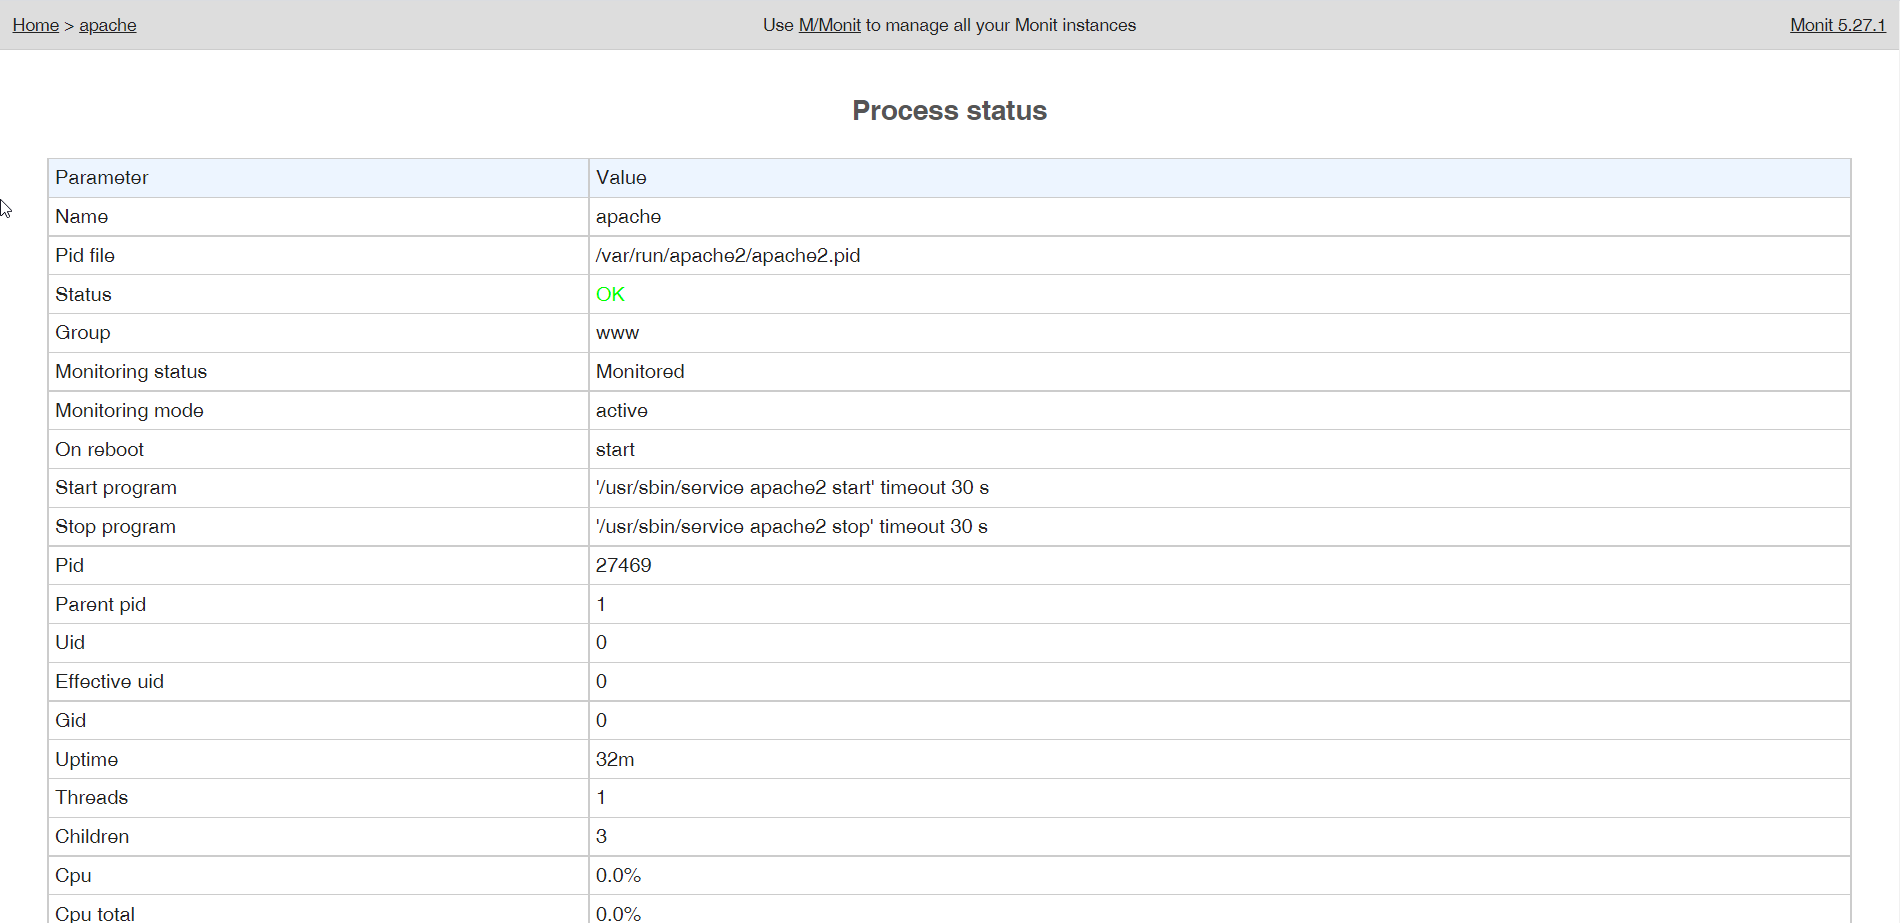Select the On reboot label
The width and height of the screenshot is (1900, 923).
[x=99, y=449]
